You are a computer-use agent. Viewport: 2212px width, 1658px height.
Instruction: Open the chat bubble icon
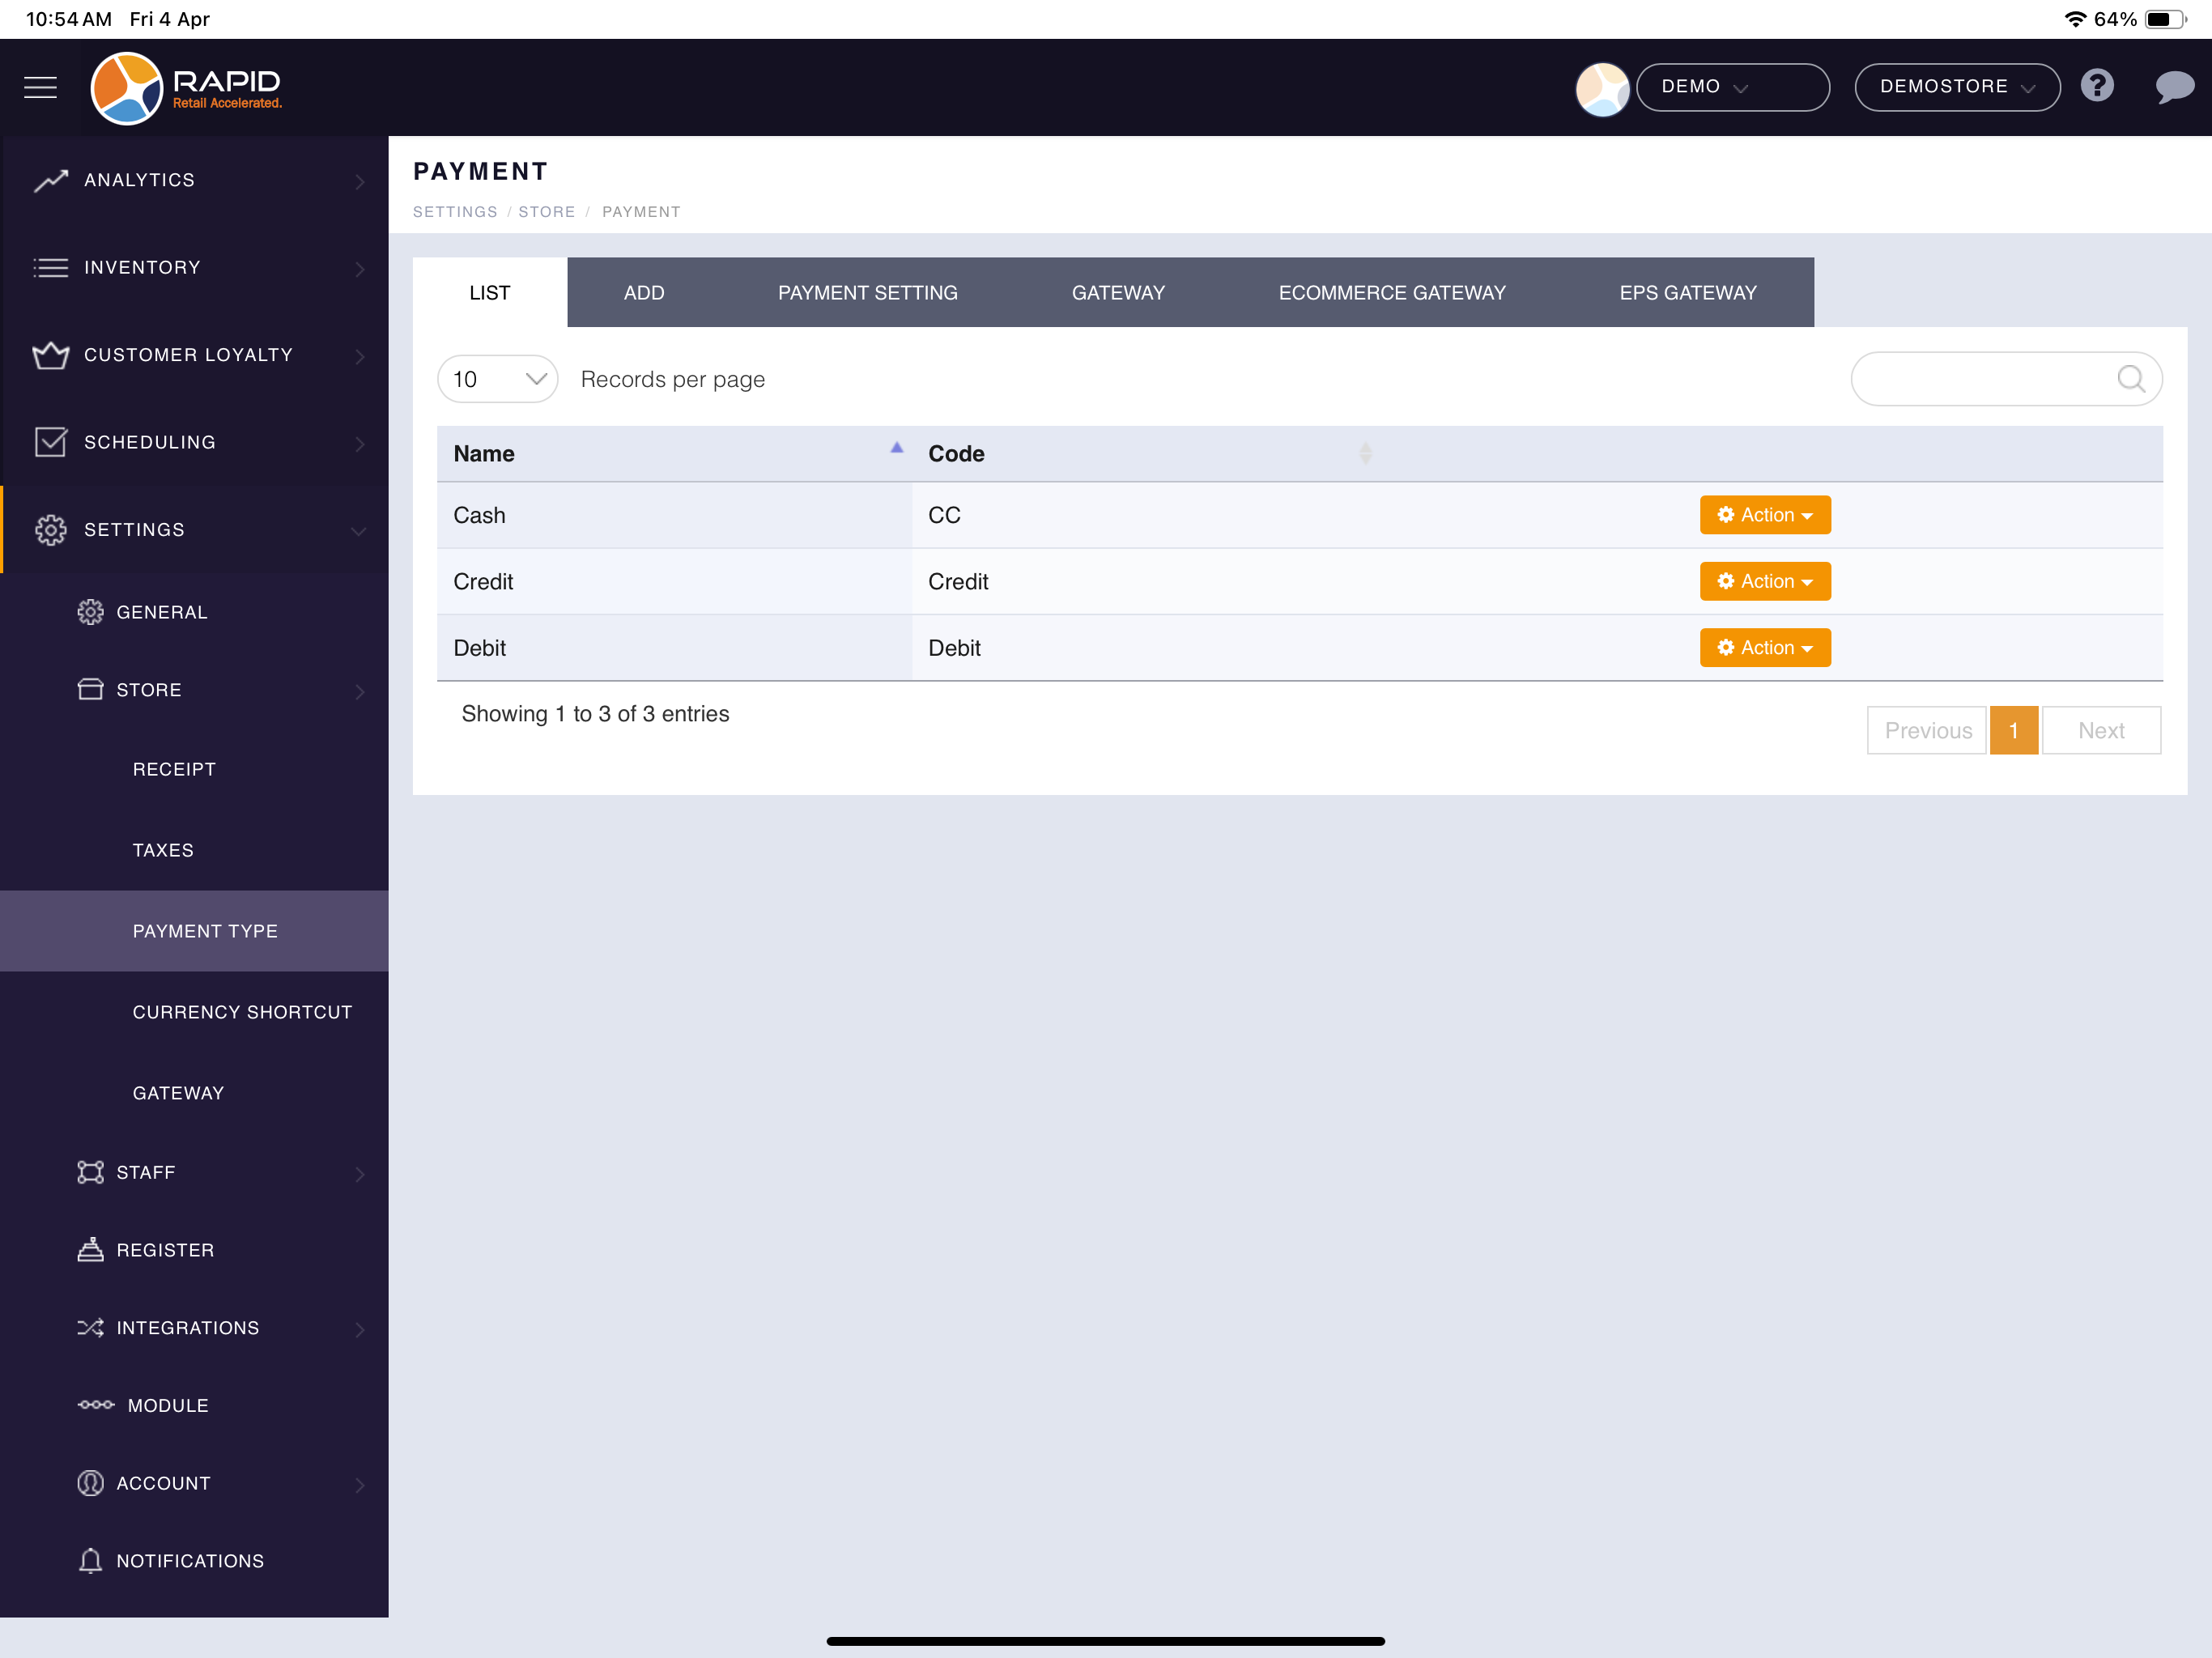tap(2174, 87)
